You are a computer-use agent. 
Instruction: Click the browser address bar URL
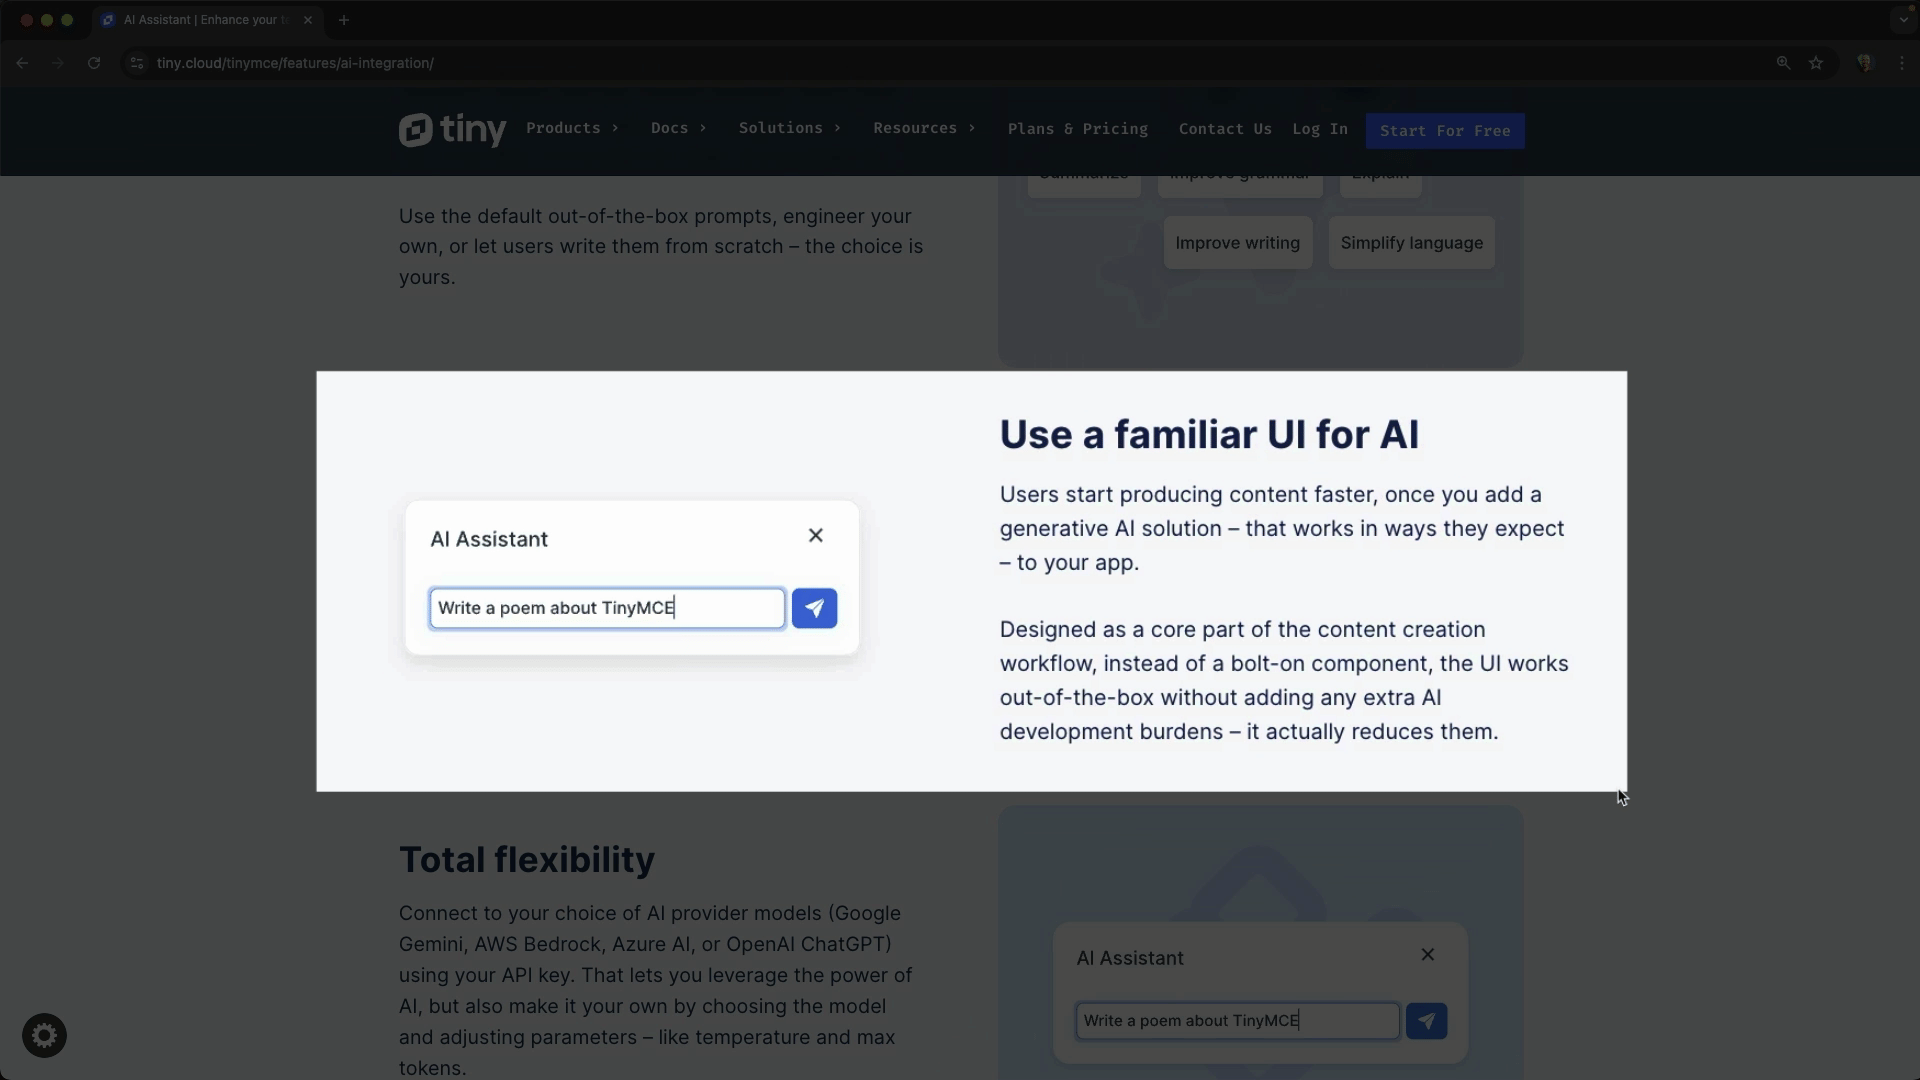pos(295,63)
